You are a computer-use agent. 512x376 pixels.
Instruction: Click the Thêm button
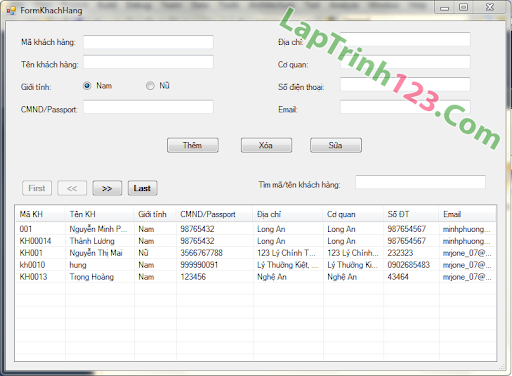[193, 145]
